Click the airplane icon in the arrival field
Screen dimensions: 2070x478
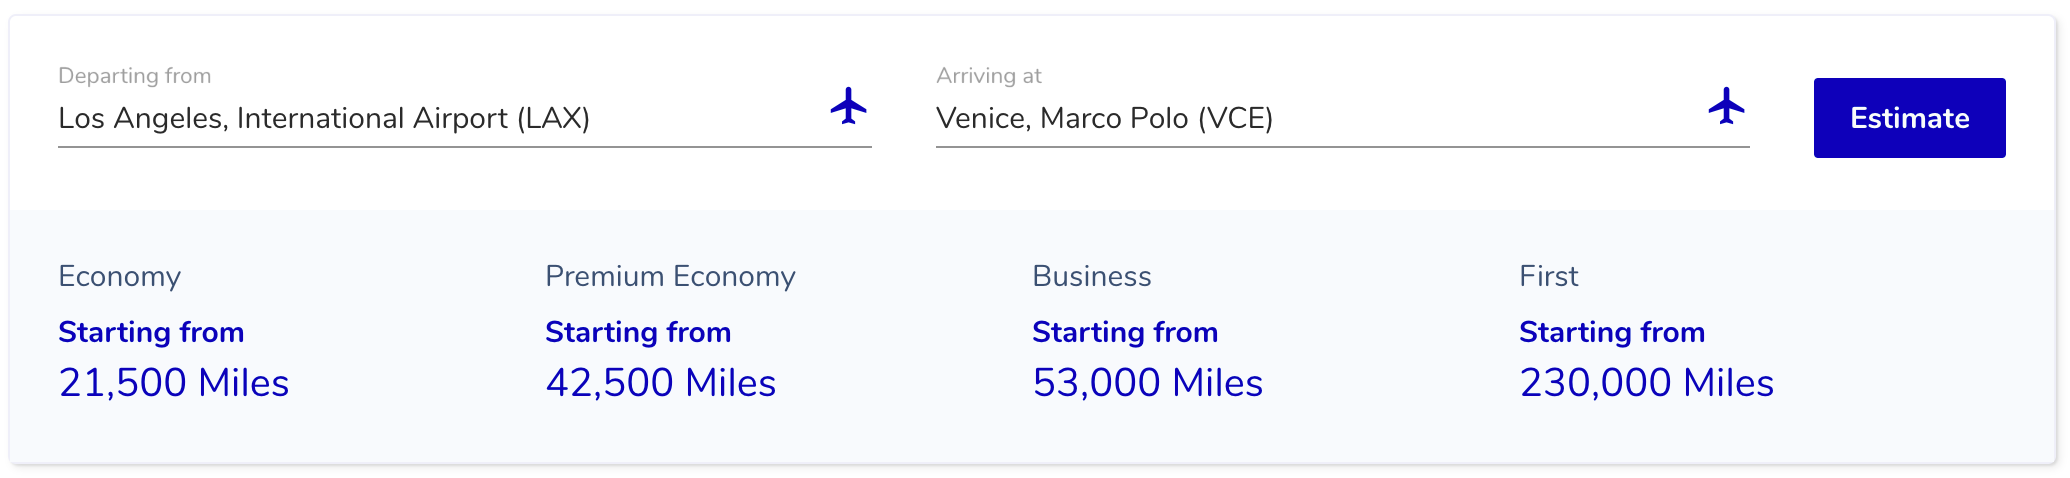point(1726,106)
